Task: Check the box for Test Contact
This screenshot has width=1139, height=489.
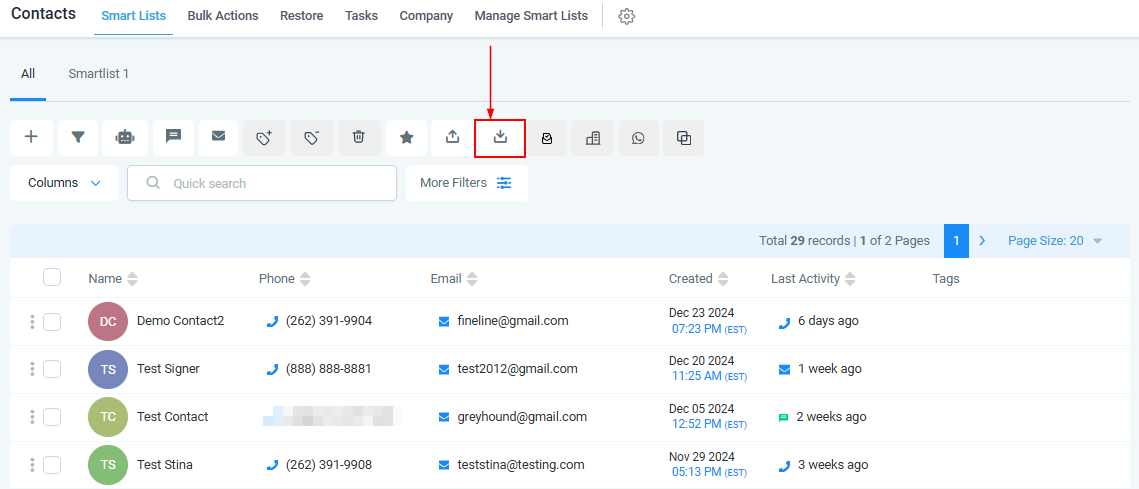Action: click(52, 417)
